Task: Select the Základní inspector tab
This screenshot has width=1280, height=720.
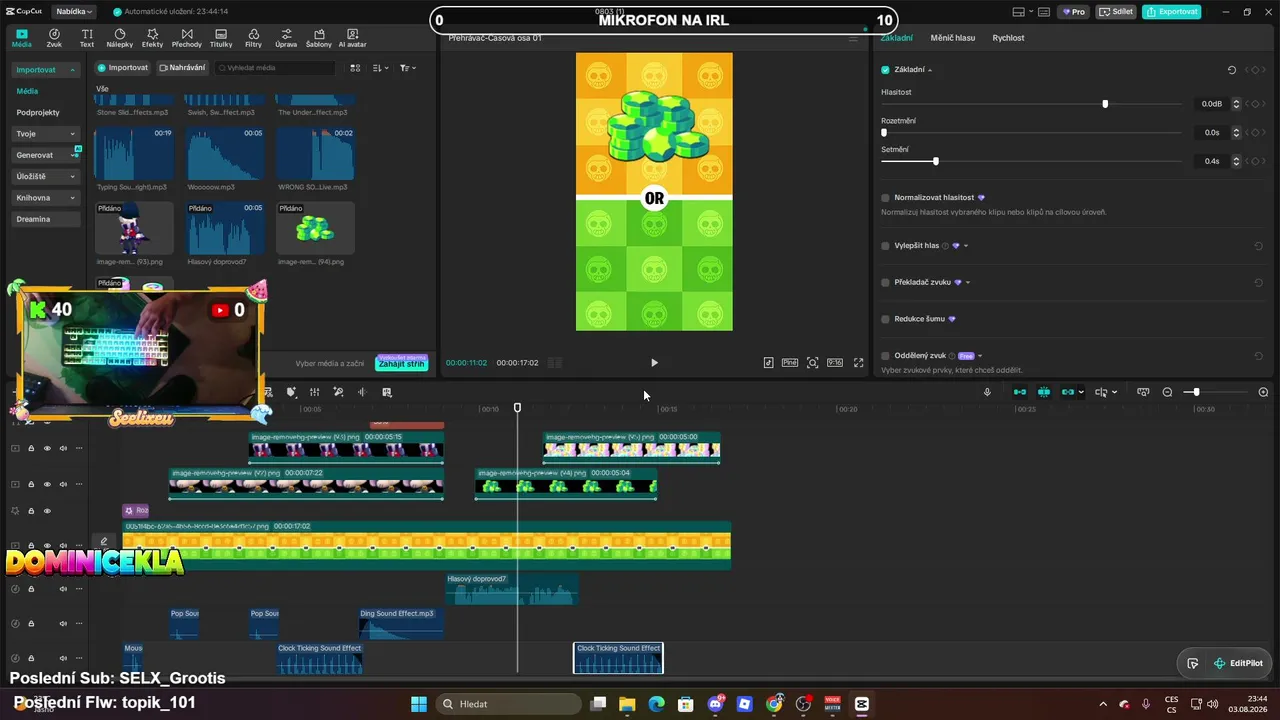Action: [x=896, y=38]
